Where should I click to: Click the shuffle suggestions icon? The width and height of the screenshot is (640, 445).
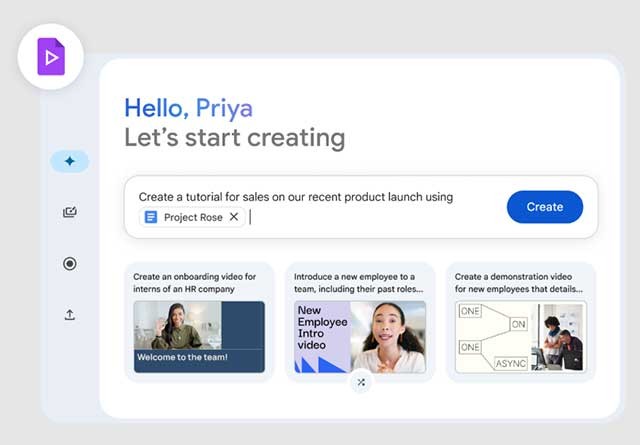361,382
